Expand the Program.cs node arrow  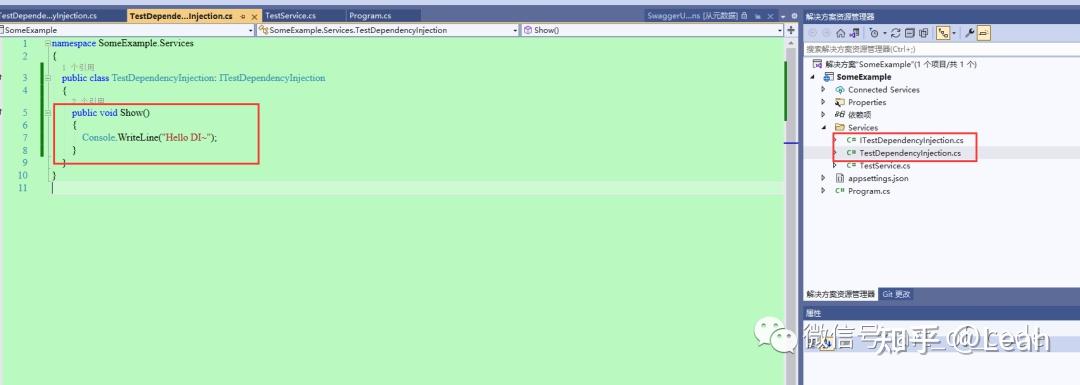click(824, 191)
